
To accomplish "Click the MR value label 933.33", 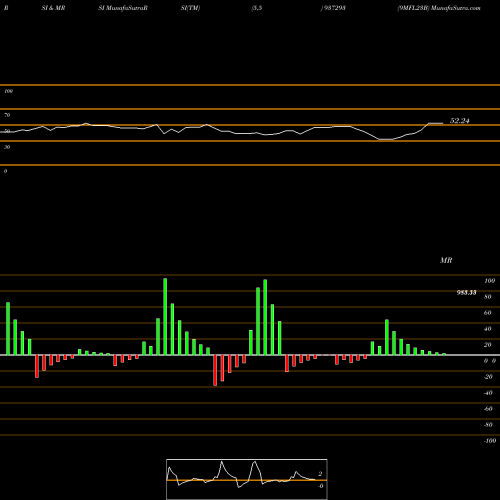I will (x=466, y=293).
